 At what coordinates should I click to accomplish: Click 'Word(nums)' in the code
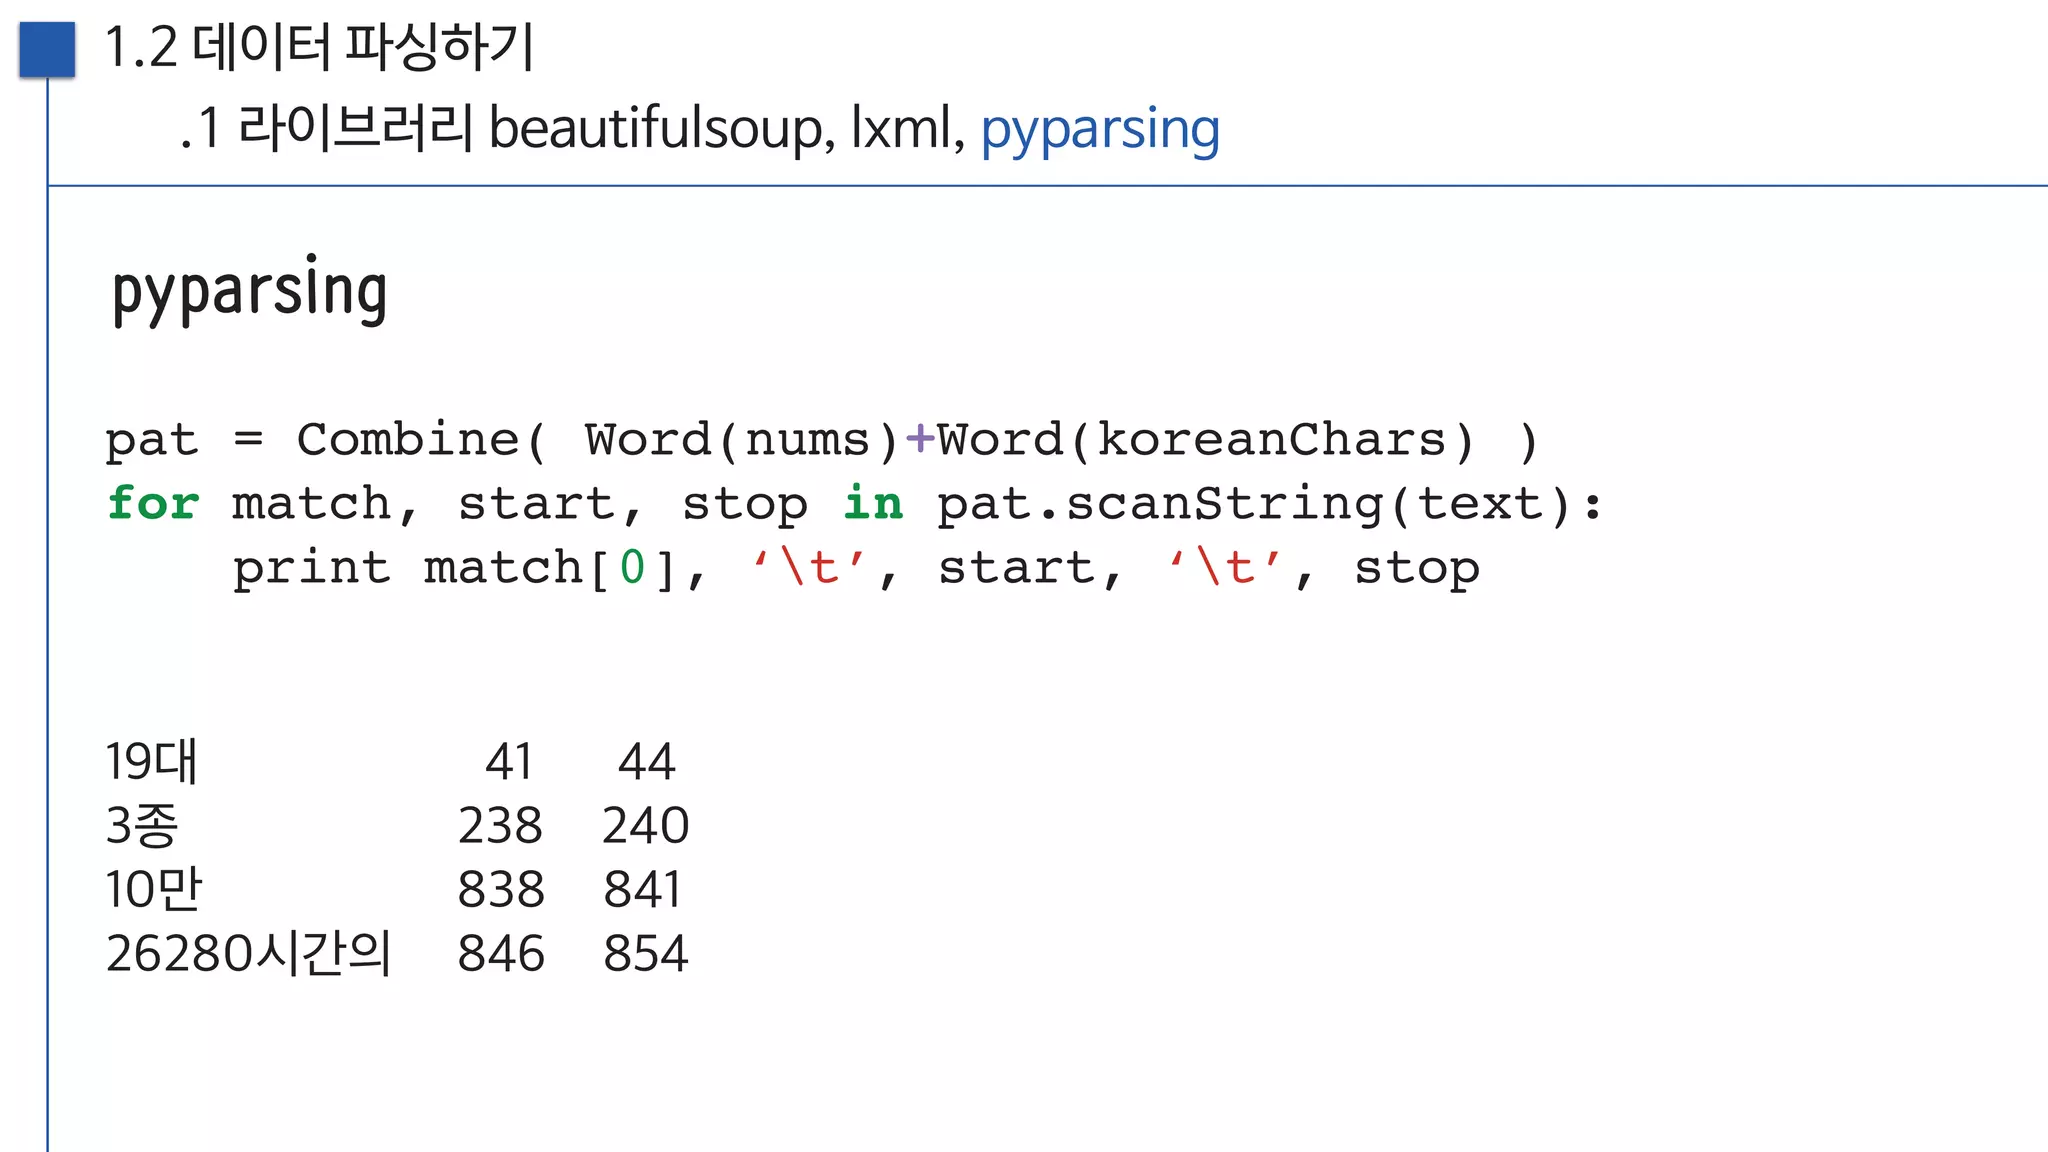point(742,441)
